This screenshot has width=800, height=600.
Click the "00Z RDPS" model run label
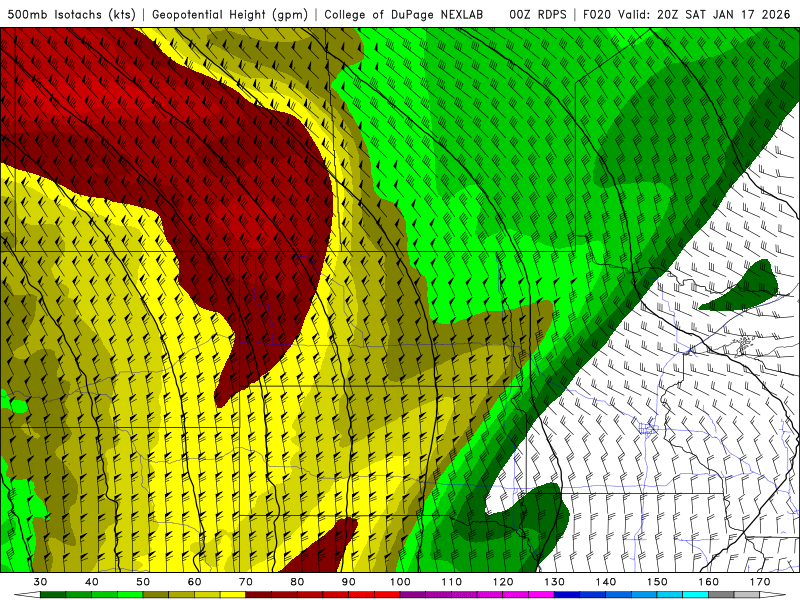click(538, 15)
